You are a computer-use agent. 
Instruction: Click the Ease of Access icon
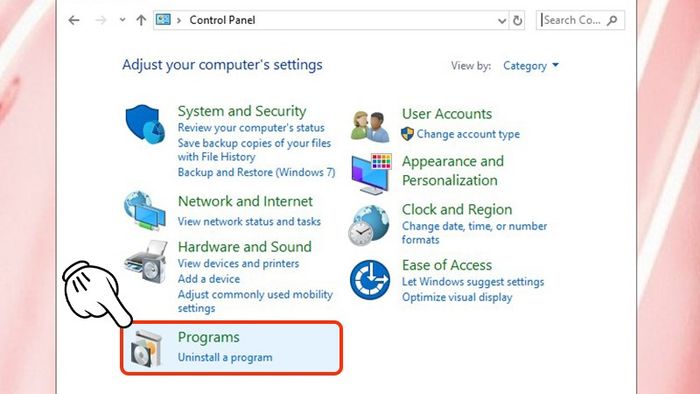click(370, 280)
